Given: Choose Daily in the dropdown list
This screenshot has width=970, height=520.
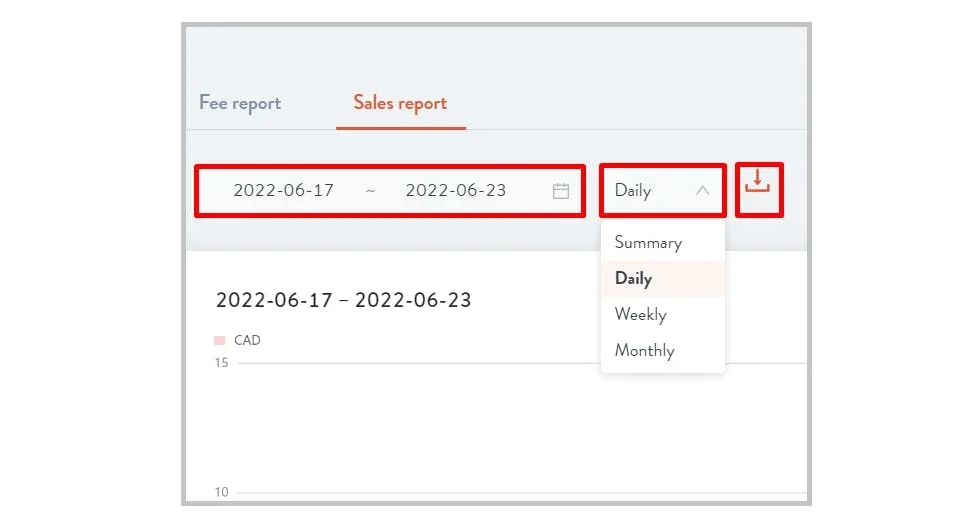Looking at the screenshot, I should click(x=663, y=278).
